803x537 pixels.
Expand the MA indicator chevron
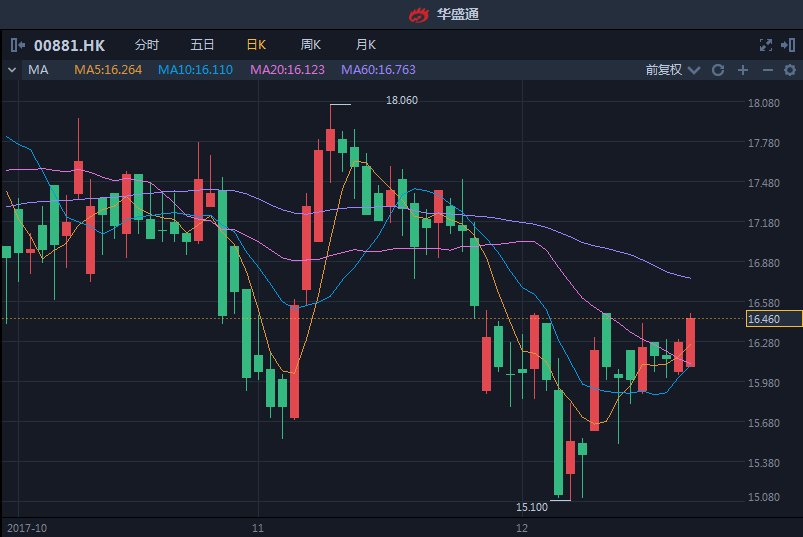click(12, 70)
